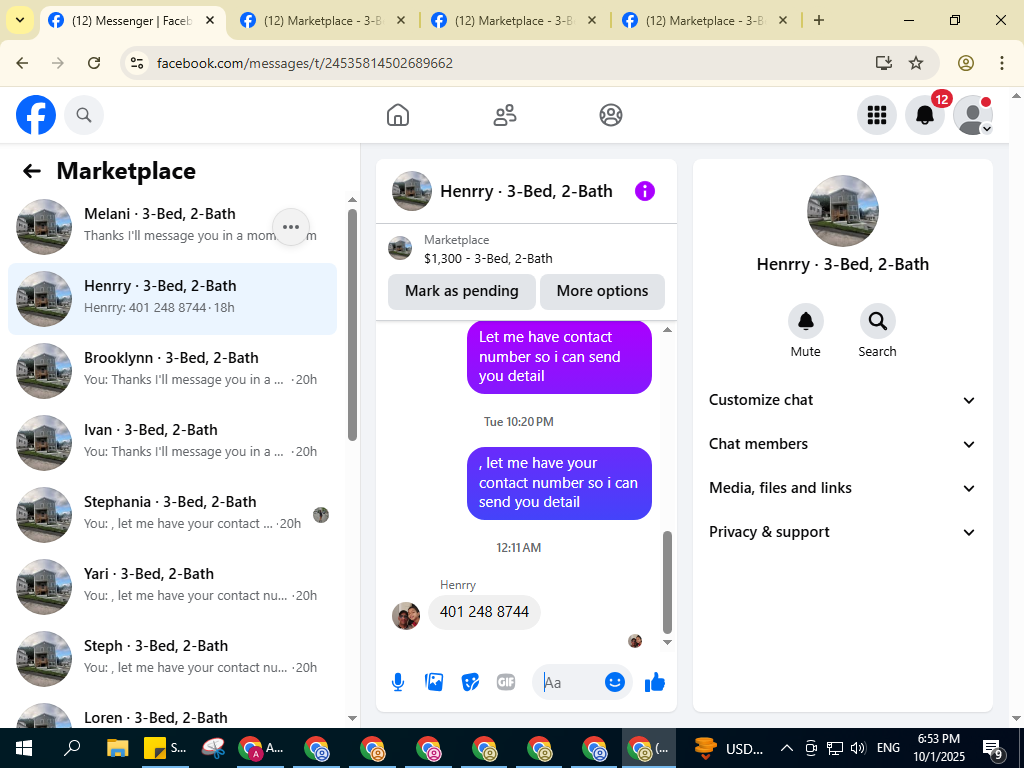Switch to fourth Marketplace browser tab
The width and height of the screenshot is (1024, 768).
tap(705, 21)
